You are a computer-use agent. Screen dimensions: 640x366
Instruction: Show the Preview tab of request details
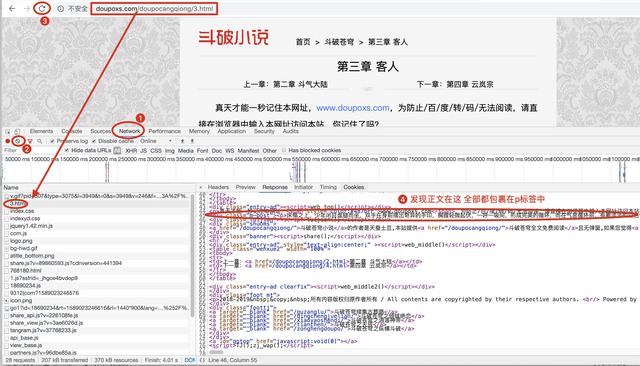246,187
